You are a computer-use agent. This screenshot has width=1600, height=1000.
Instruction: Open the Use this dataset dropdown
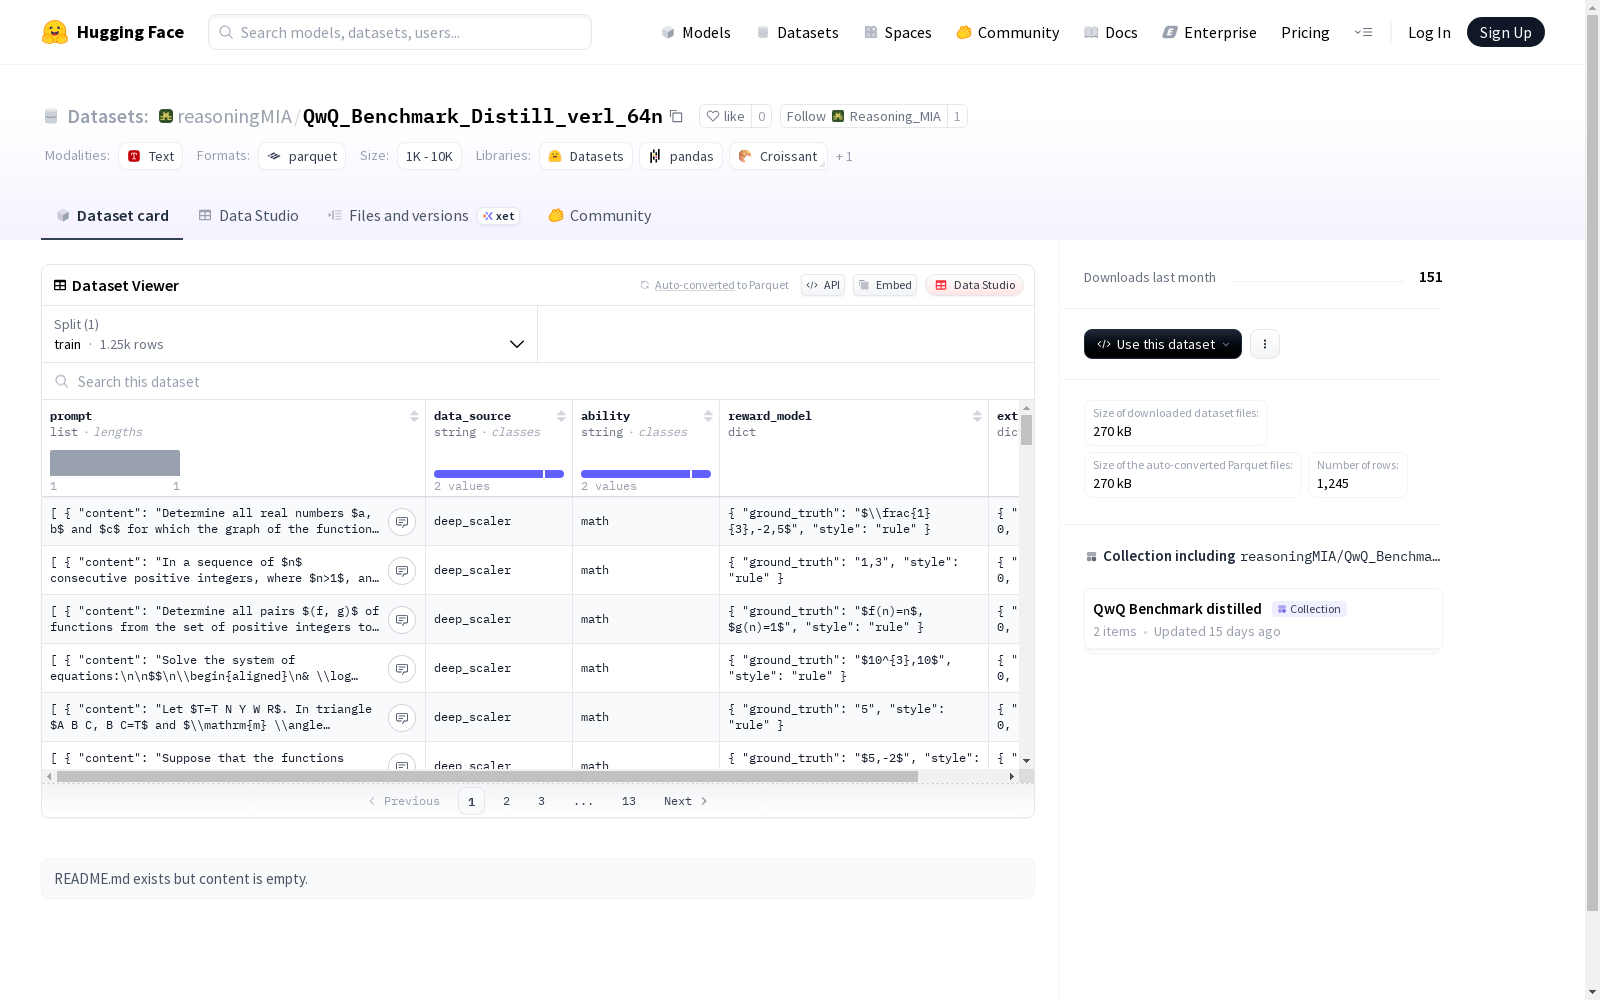pos(1163,344)
